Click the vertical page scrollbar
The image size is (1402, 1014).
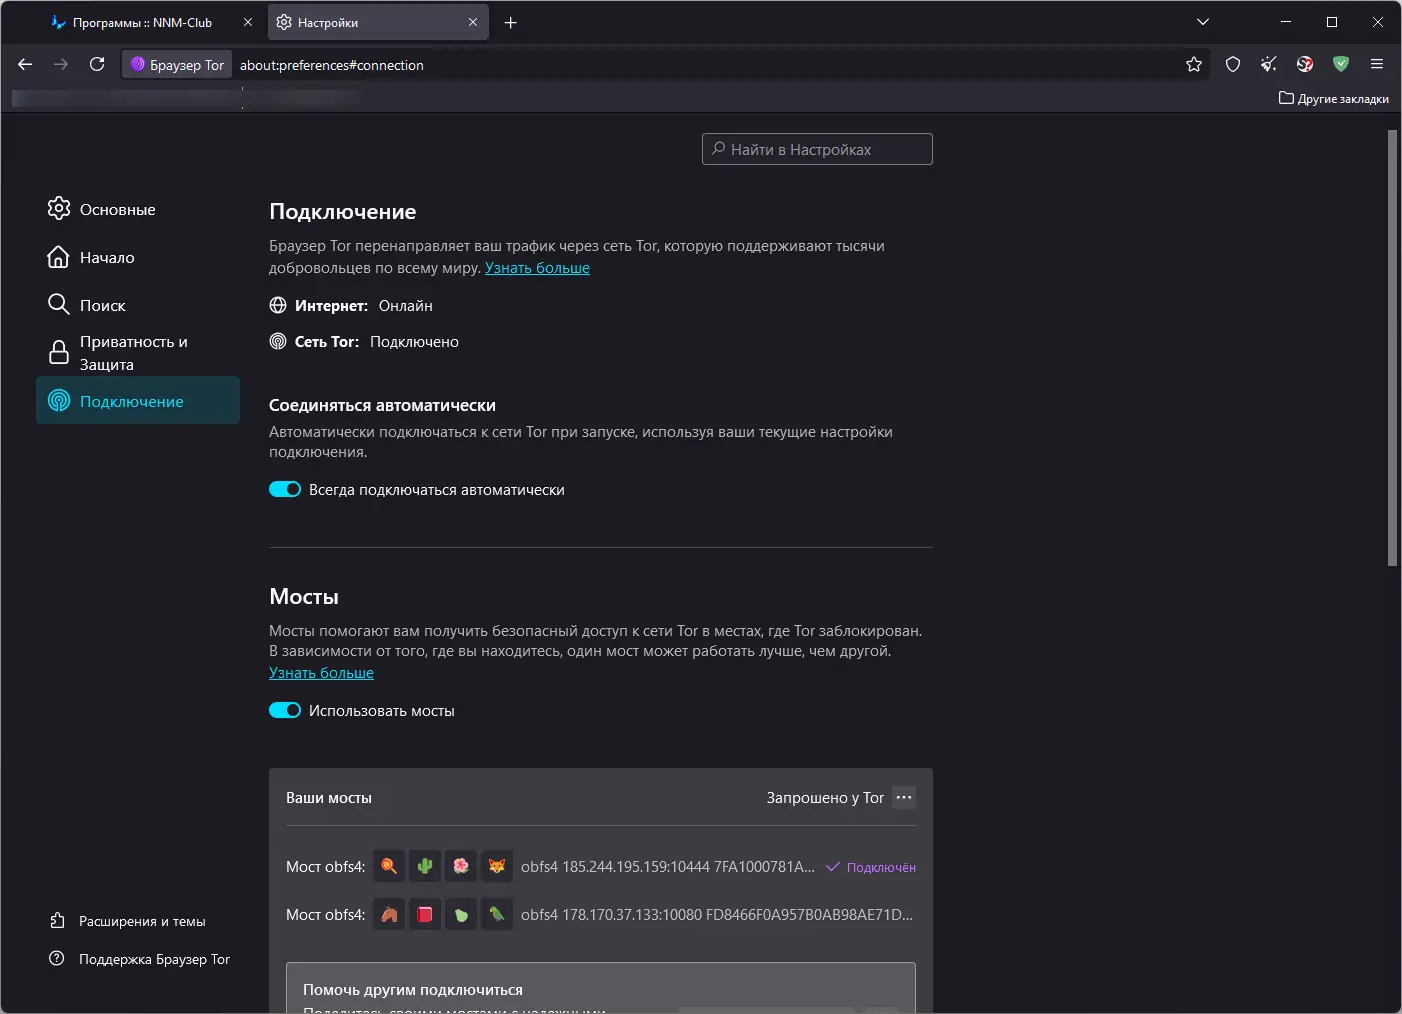(1392, 350)
